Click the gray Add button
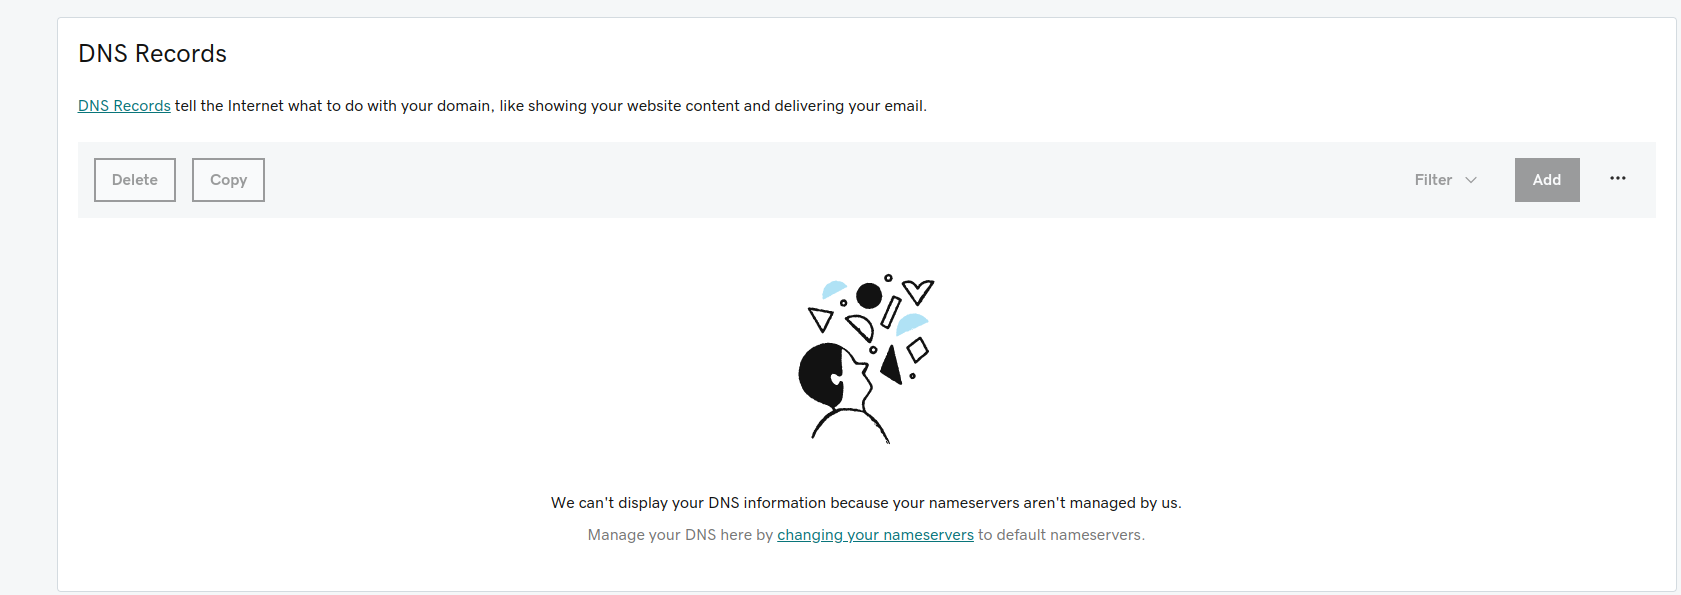The width and height of the screenshot is (1681, 595). (x=1547, y=180)
